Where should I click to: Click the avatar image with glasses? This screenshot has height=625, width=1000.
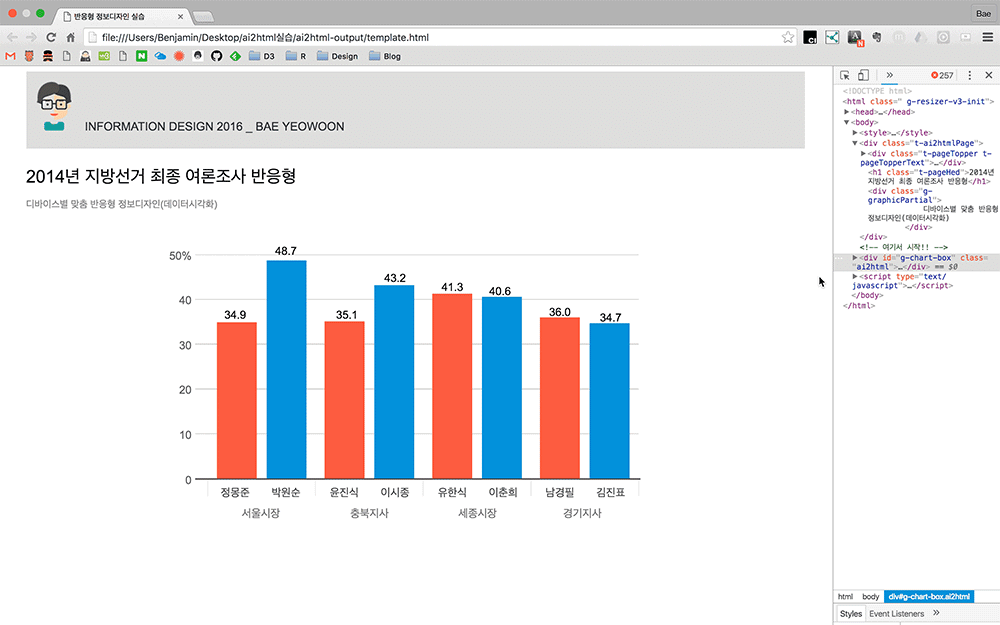(54, 106)
